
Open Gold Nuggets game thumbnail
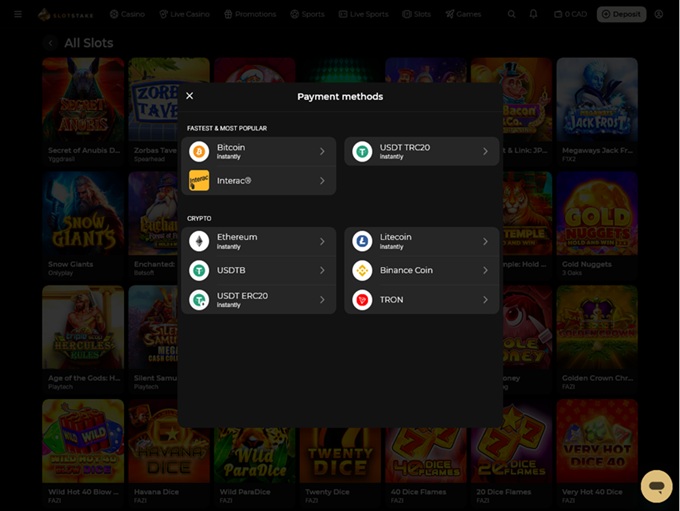click(597, 213)
